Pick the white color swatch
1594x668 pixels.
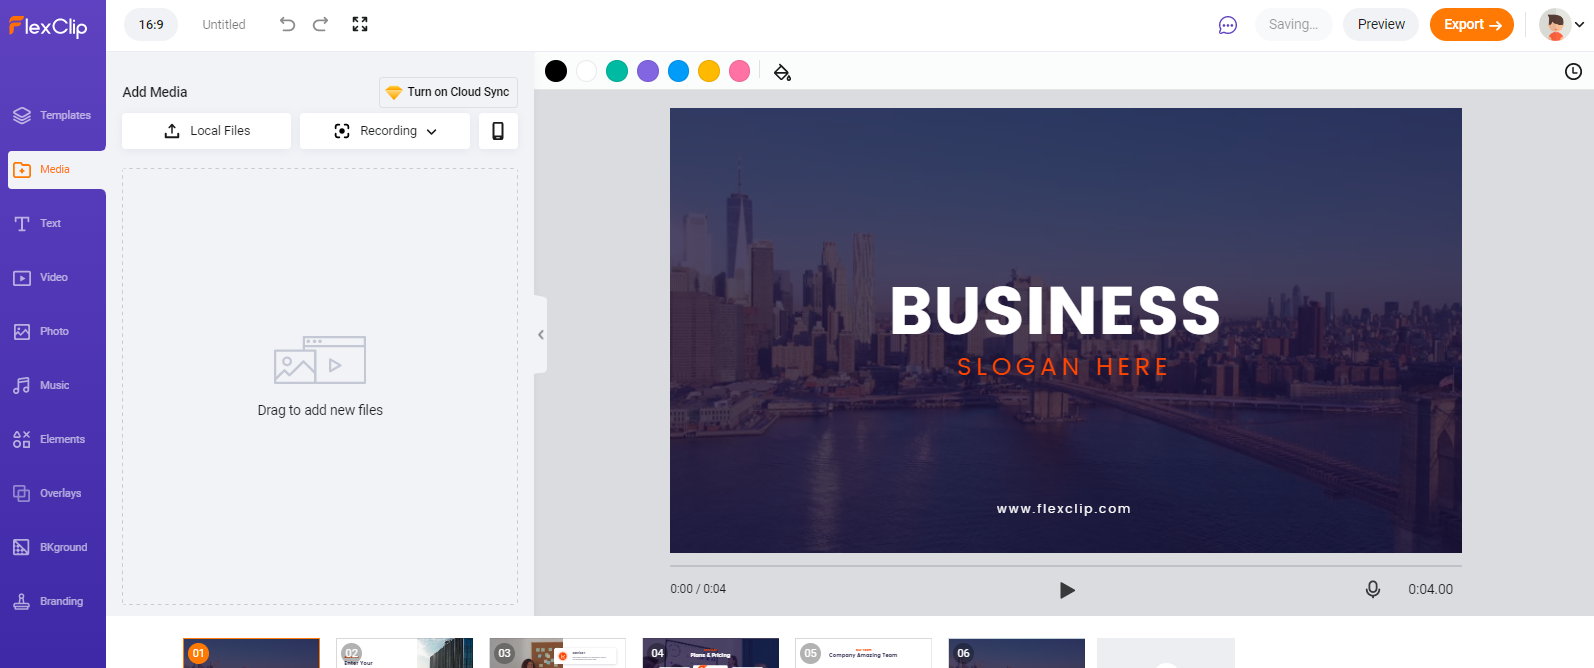pos(587,71)
